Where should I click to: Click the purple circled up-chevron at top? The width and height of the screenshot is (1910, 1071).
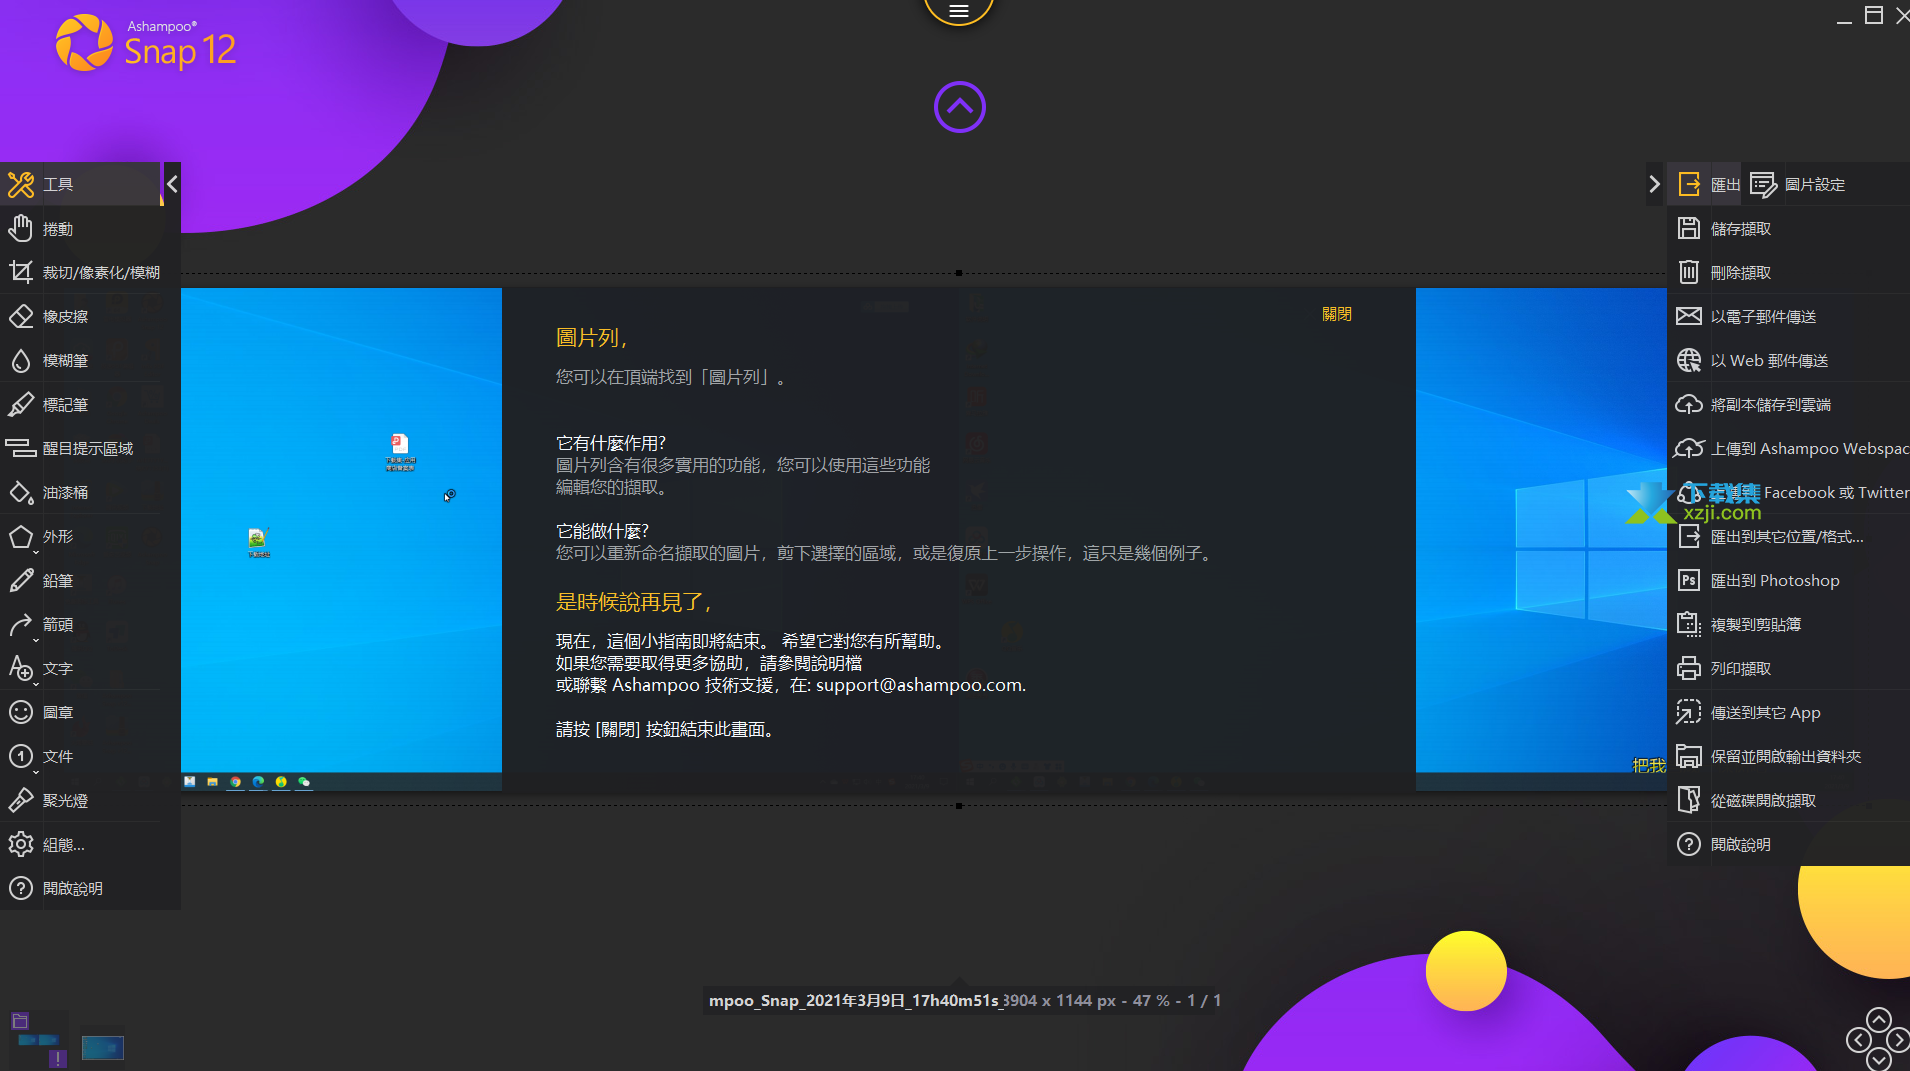click(x=959, y=107)
